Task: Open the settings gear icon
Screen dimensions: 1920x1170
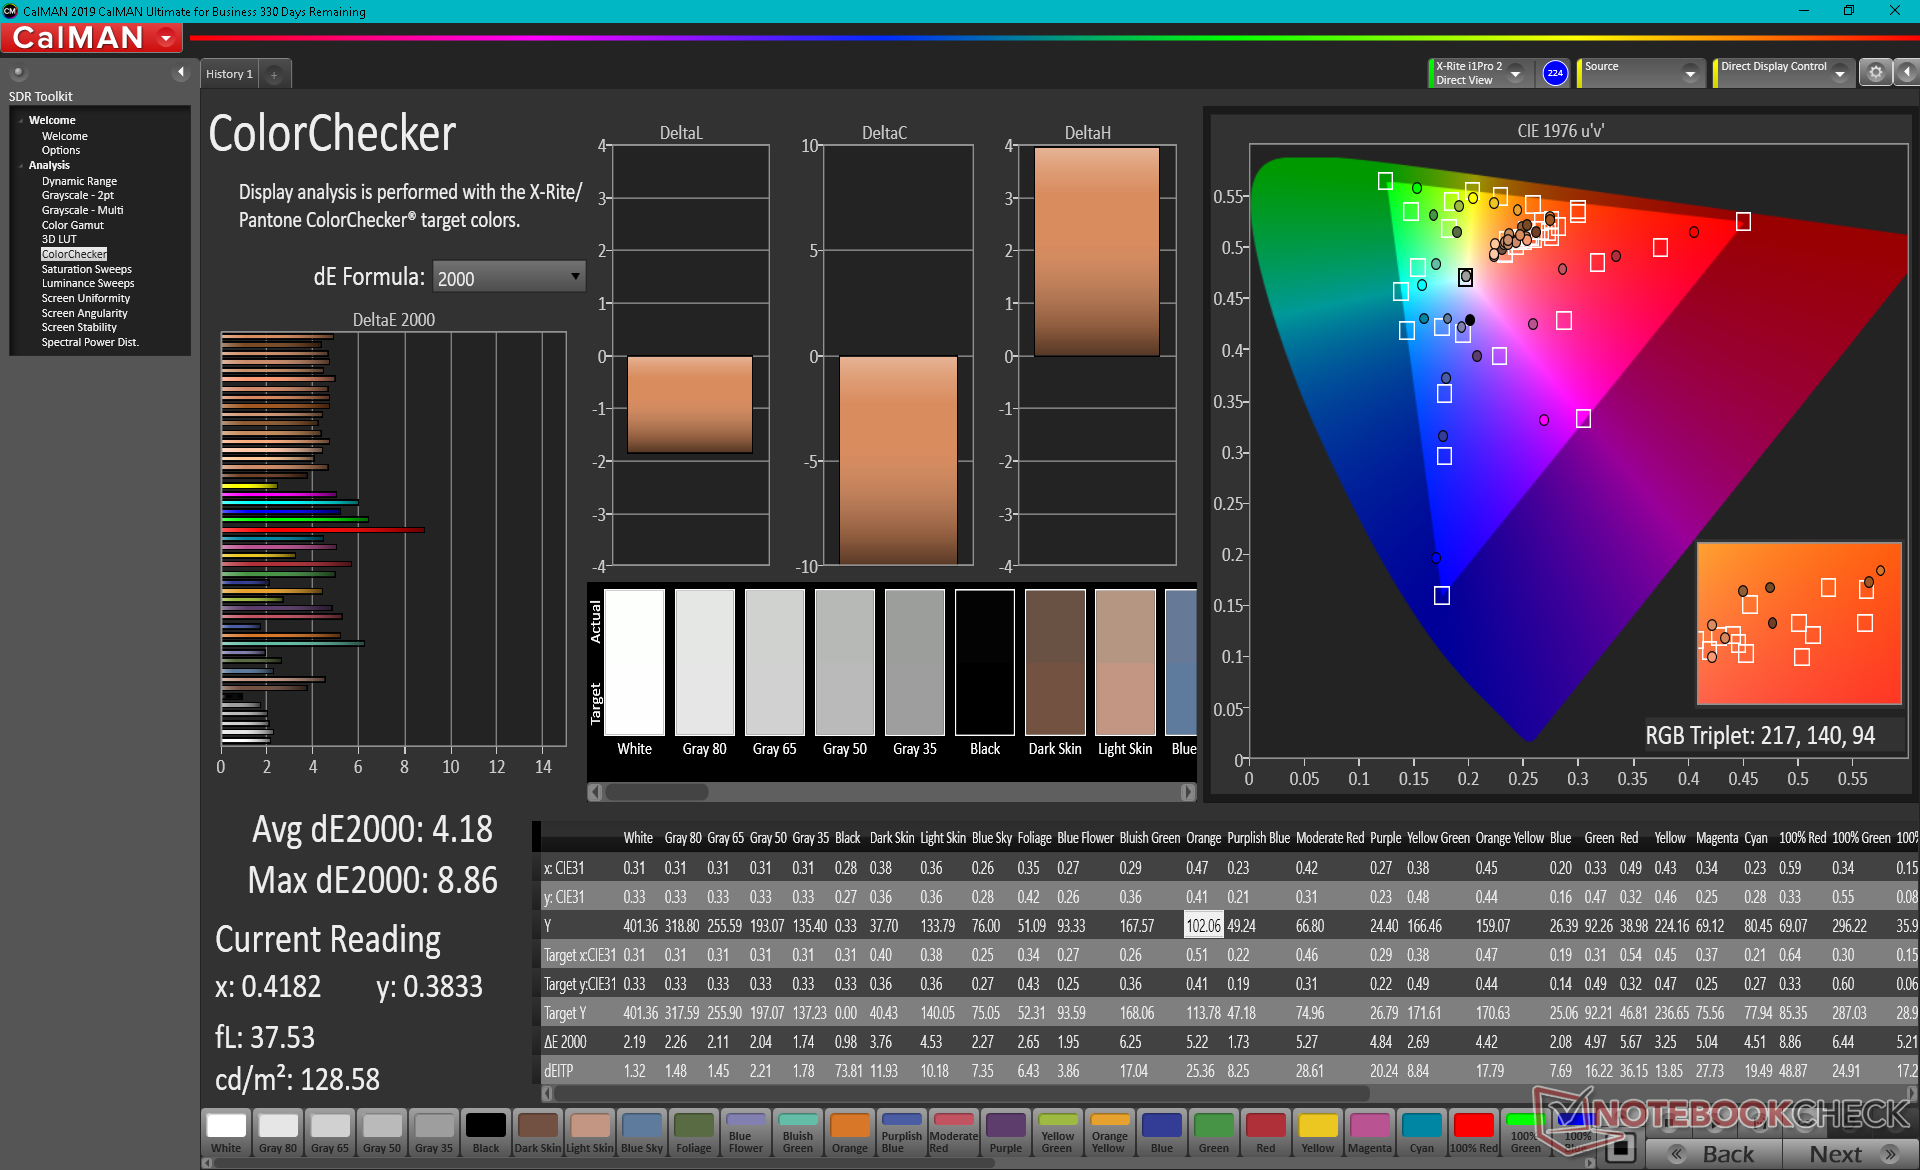Action: coord(1875,73)
